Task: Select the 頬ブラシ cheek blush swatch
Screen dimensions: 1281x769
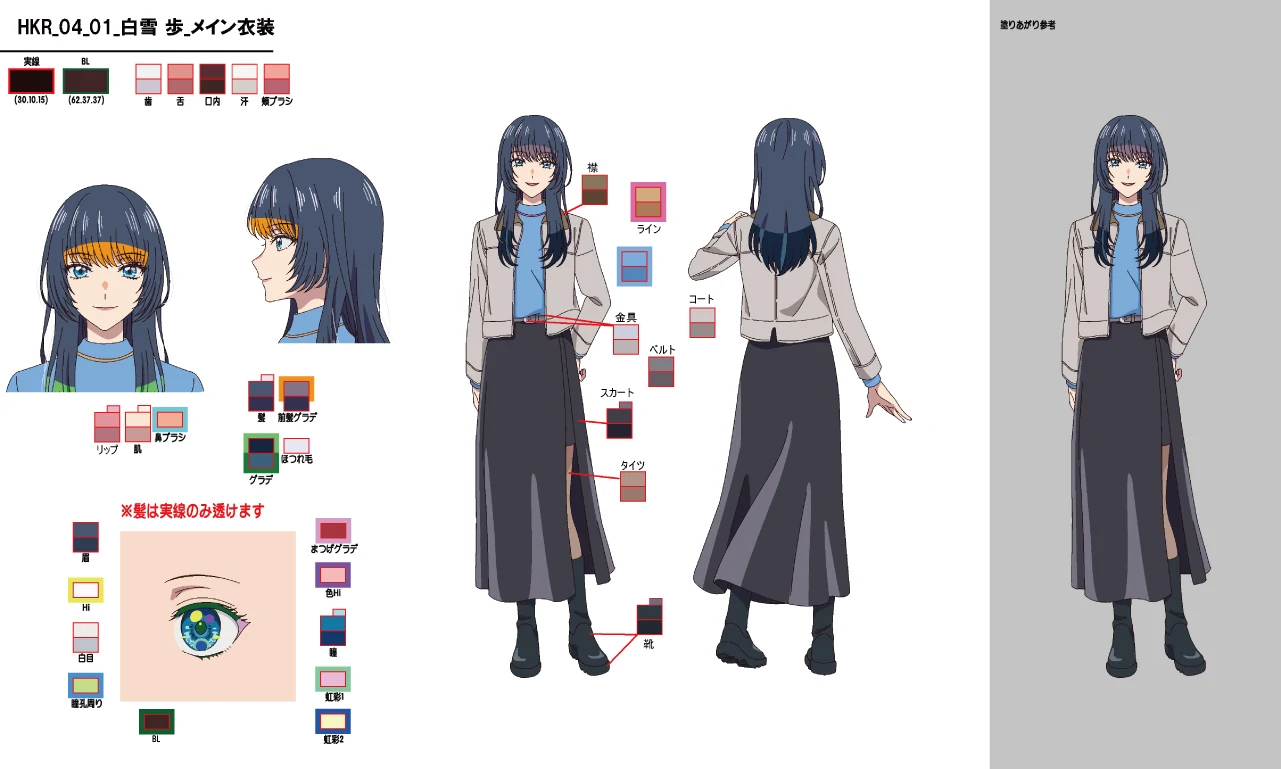Action: (x=276, y=79)
